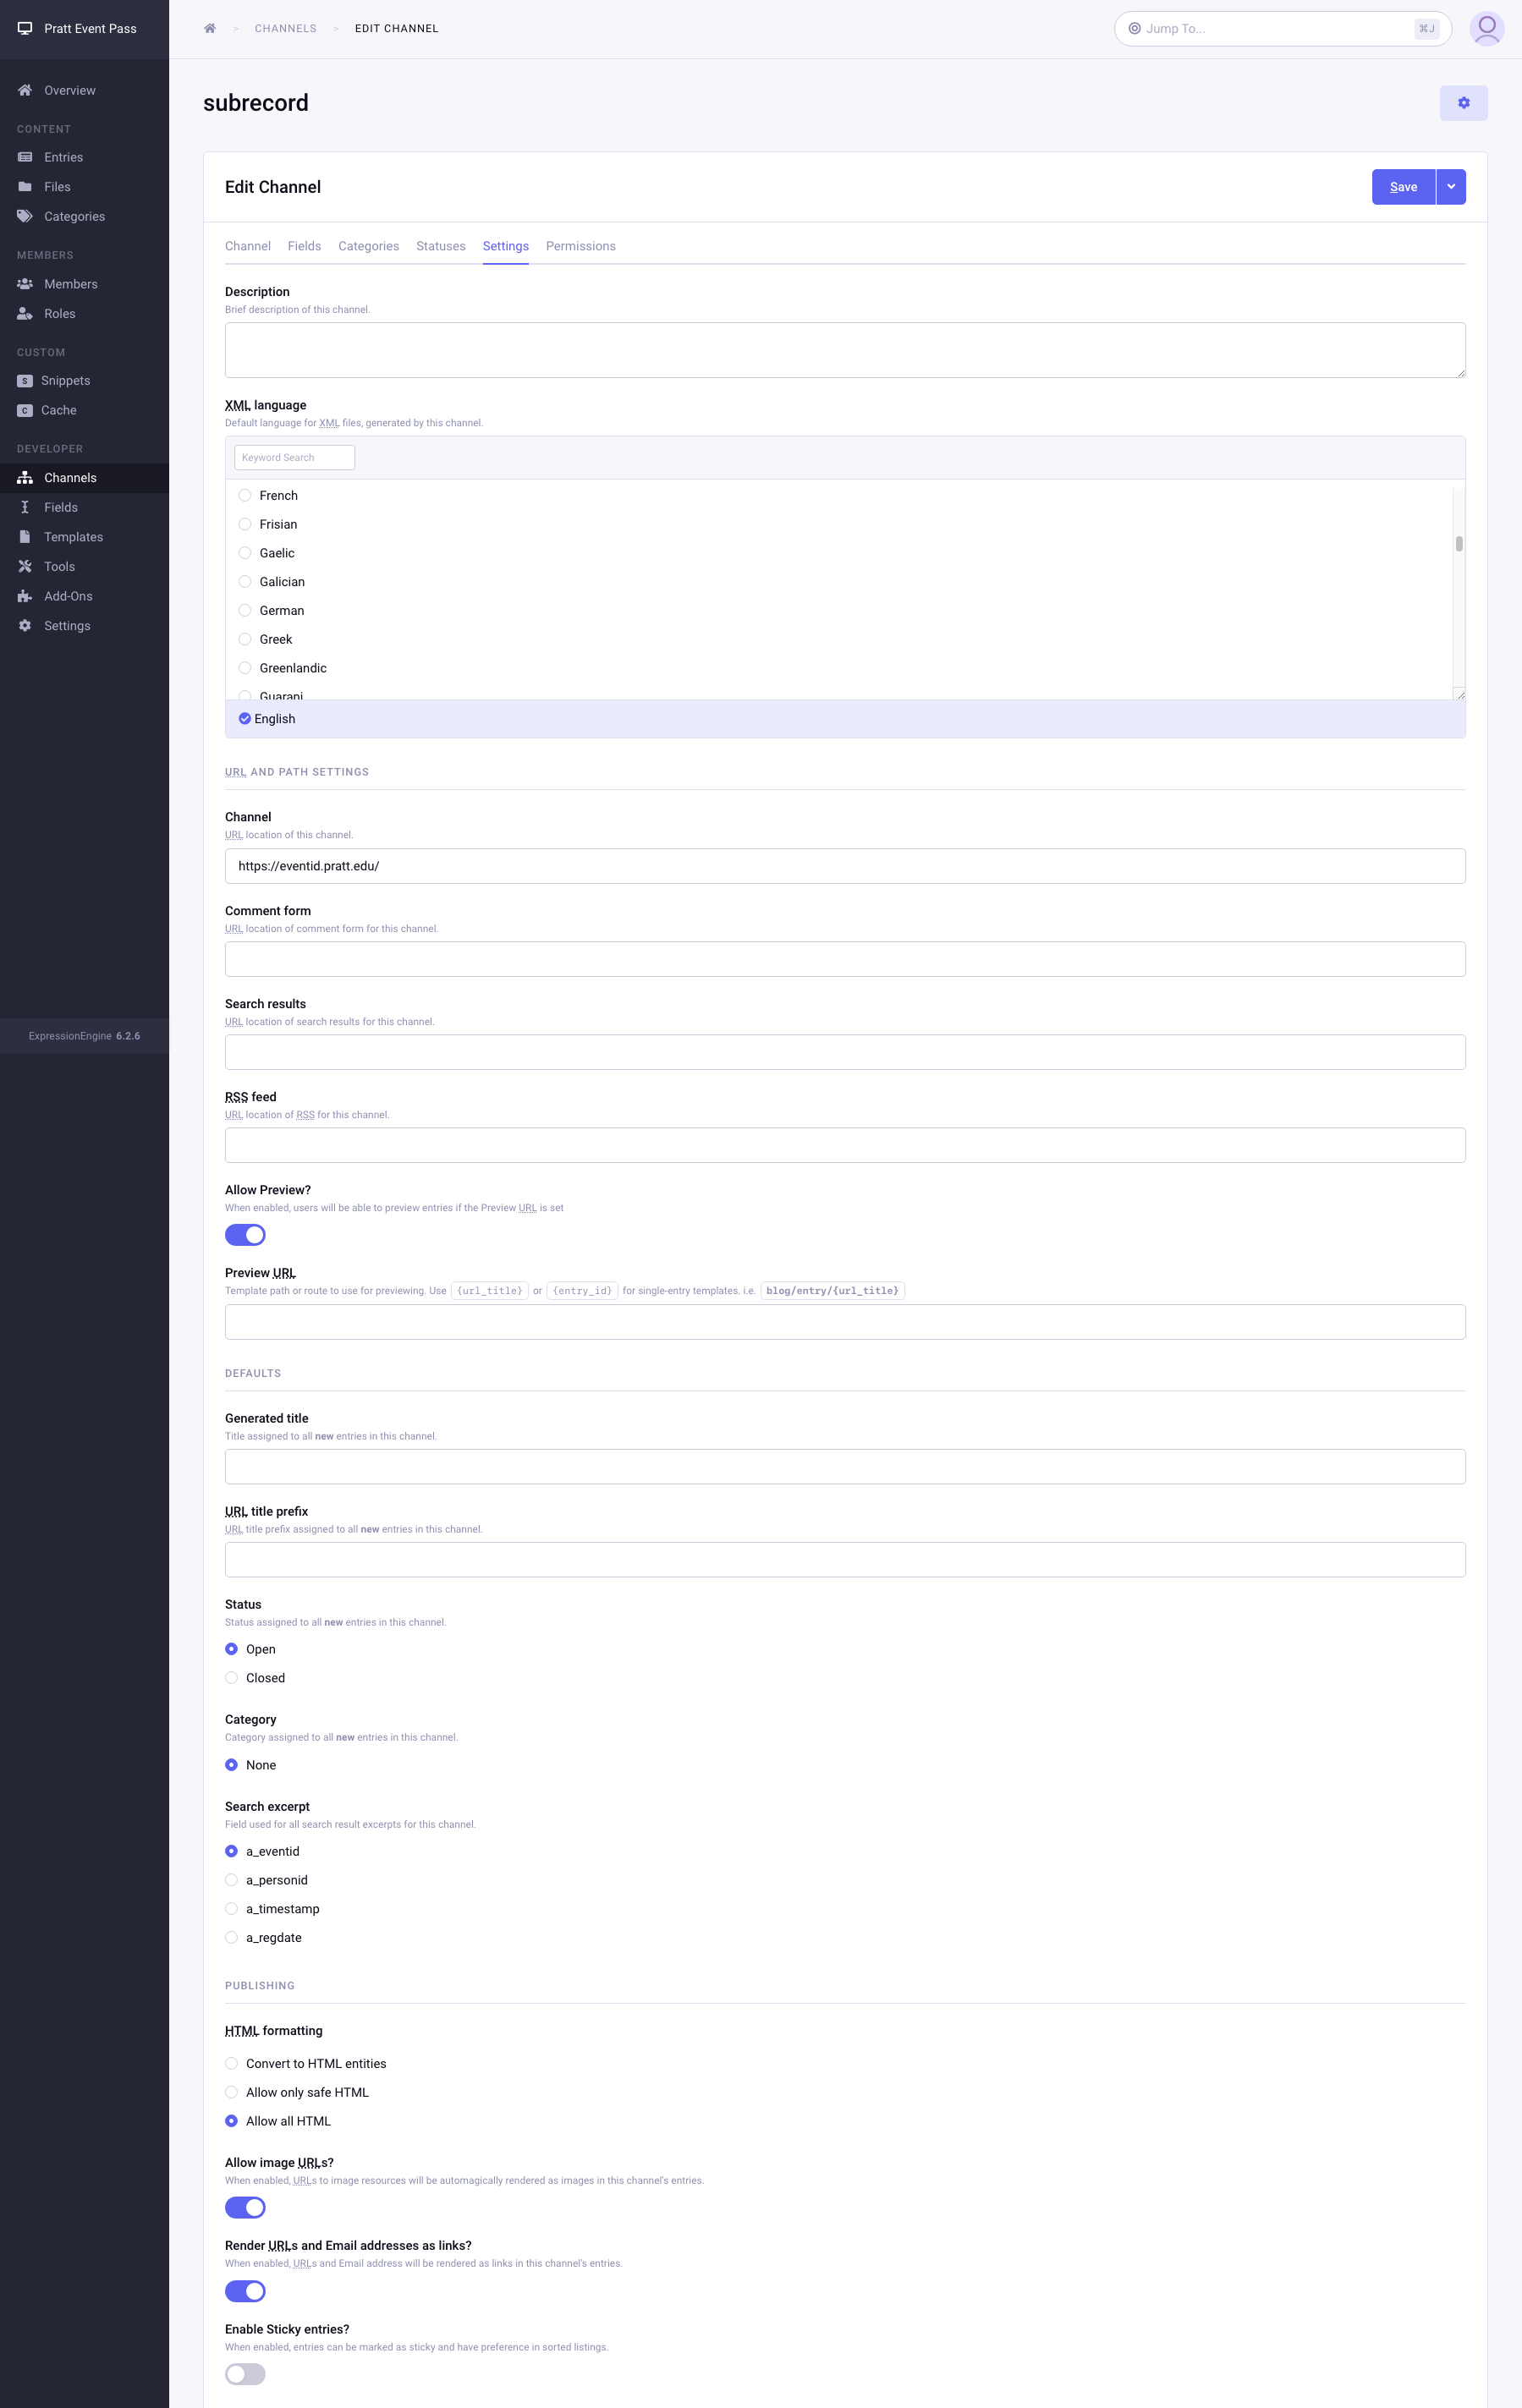The width and height of the screenshot is (1522, 2408).
Task: Open Snippets in the sidebar
Action: 65,380
